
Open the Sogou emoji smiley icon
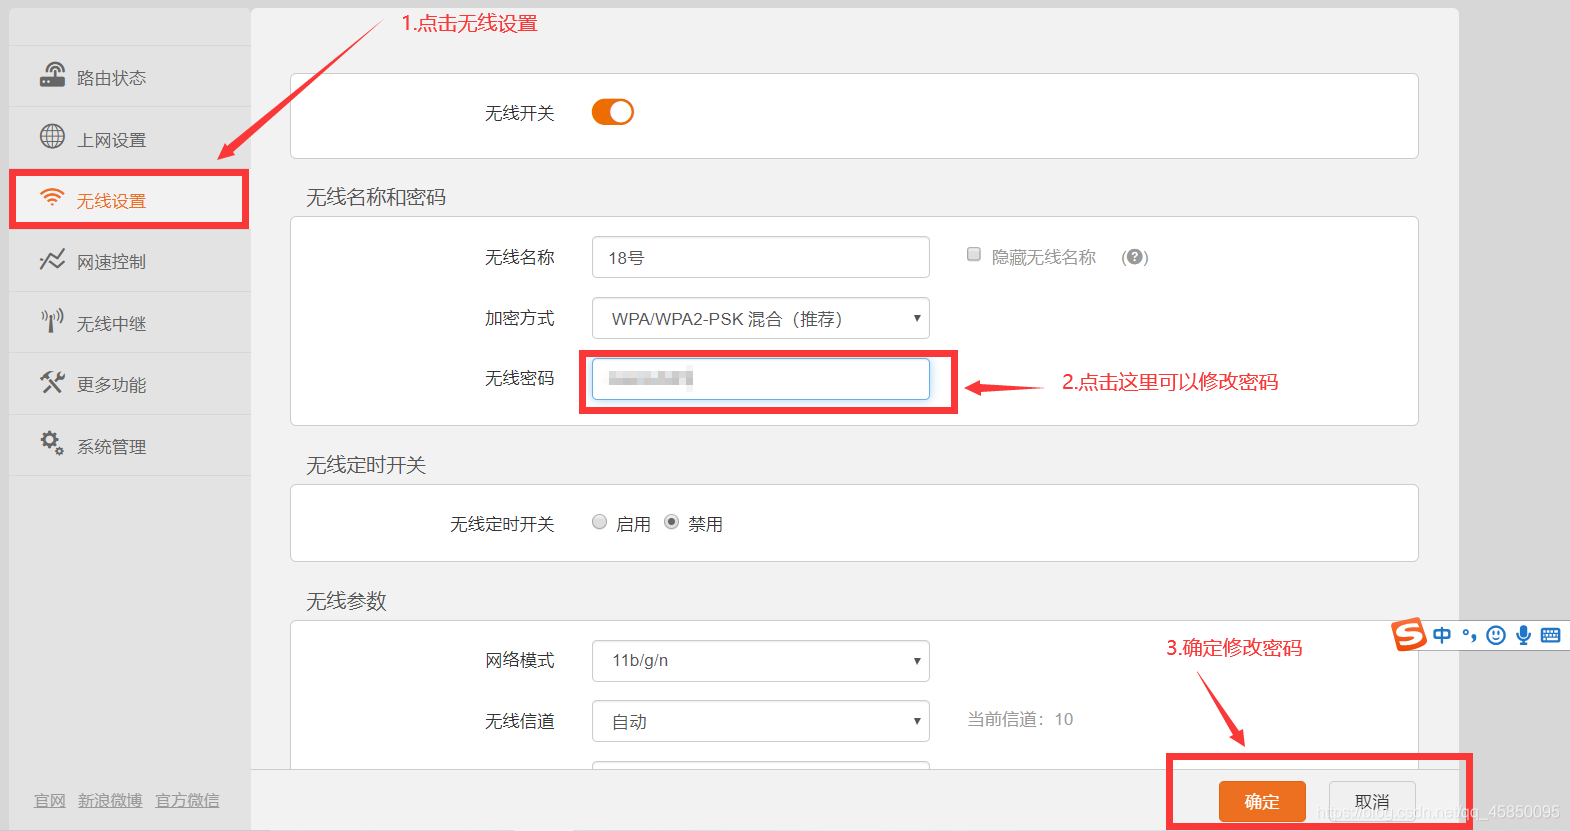click(1496, 635)
